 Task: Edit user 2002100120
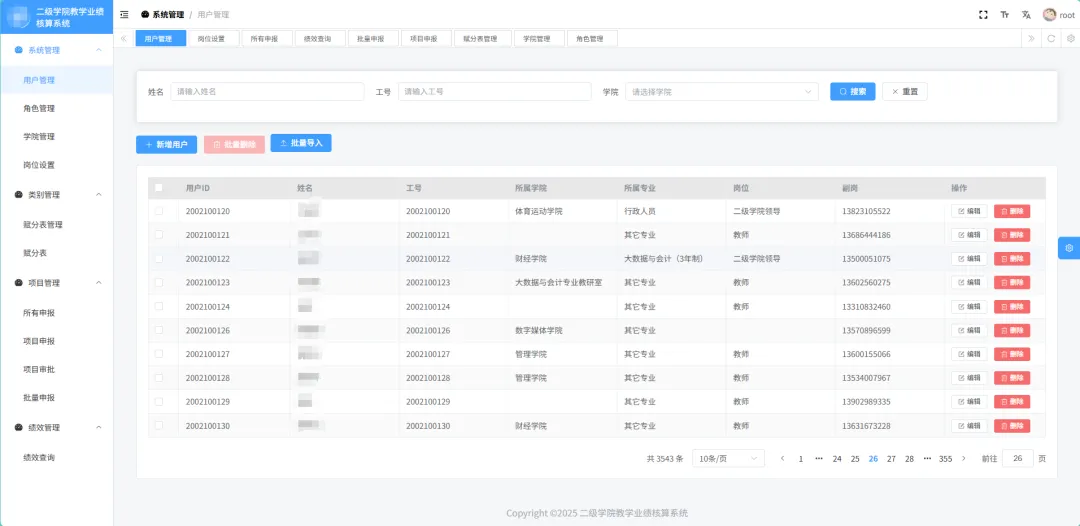coord(969,211)
